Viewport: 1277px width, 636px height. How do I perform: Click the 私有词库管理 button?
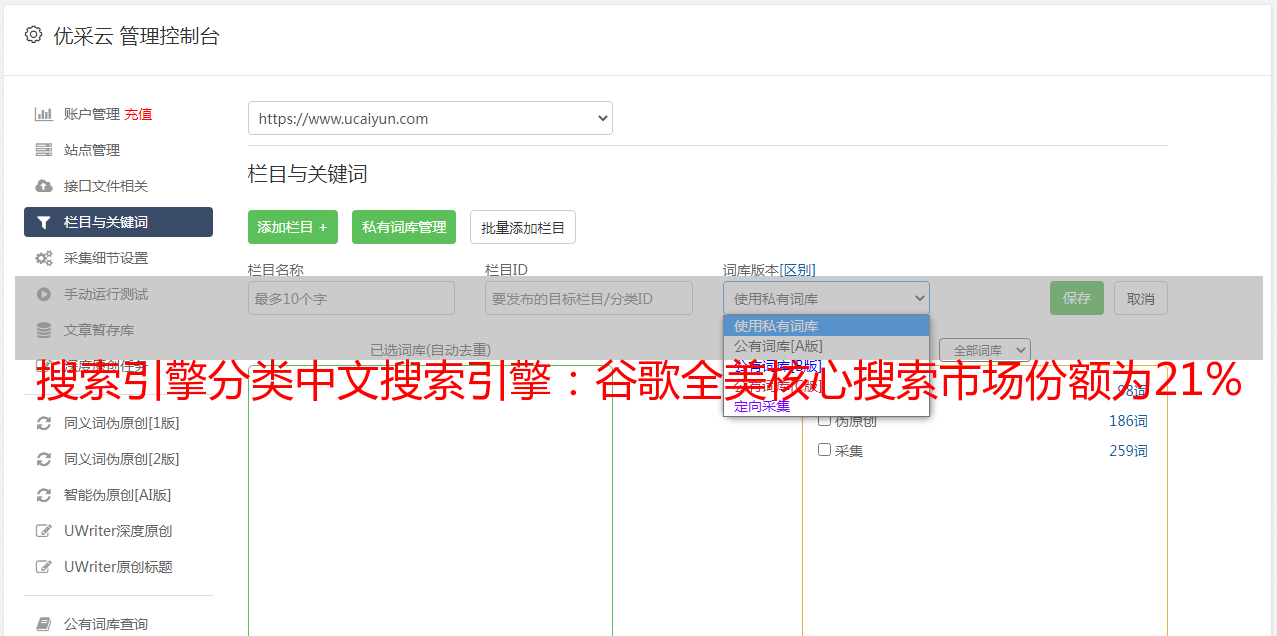(x=404, y=227)
